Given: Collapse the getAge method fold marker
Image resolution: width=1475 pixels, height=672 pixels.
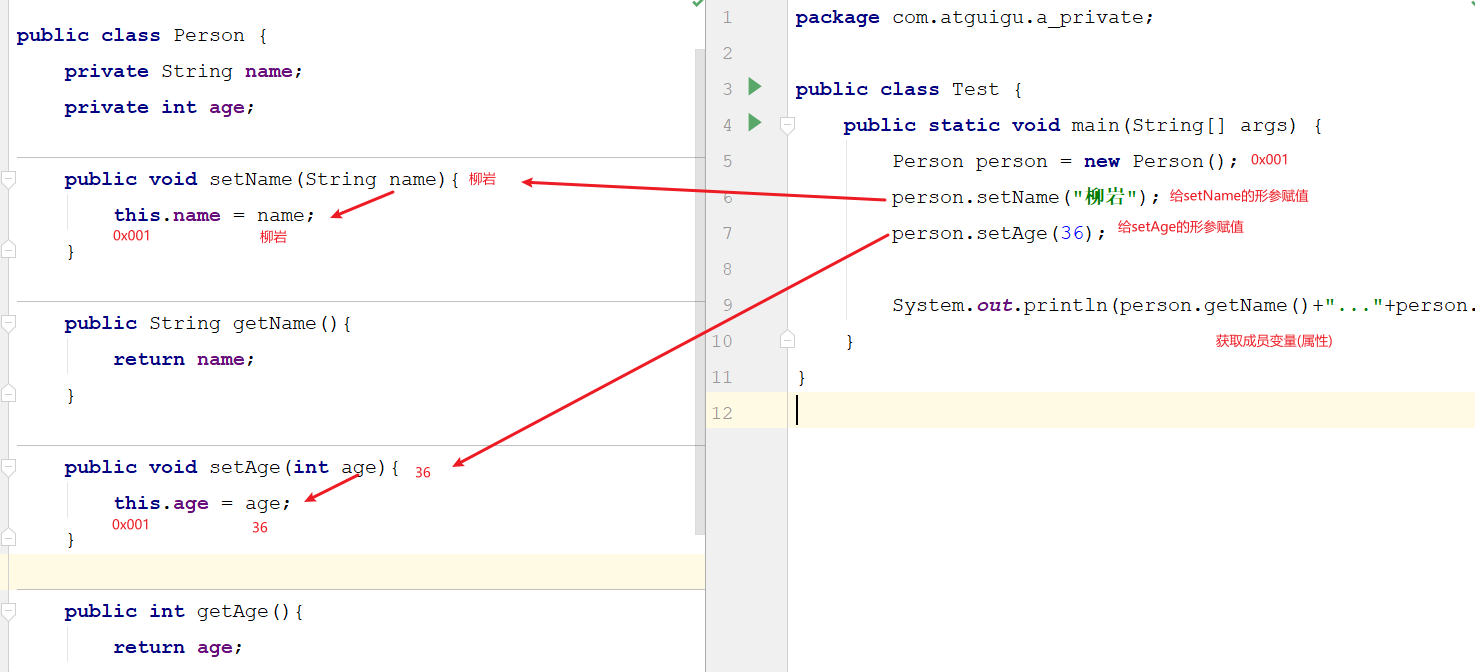Looking at the screenshot, I should (x=9, y=611).
